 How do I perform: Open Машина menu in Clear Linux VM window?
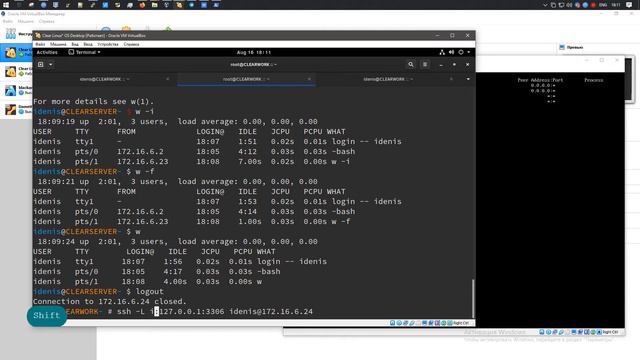point(58,44)
